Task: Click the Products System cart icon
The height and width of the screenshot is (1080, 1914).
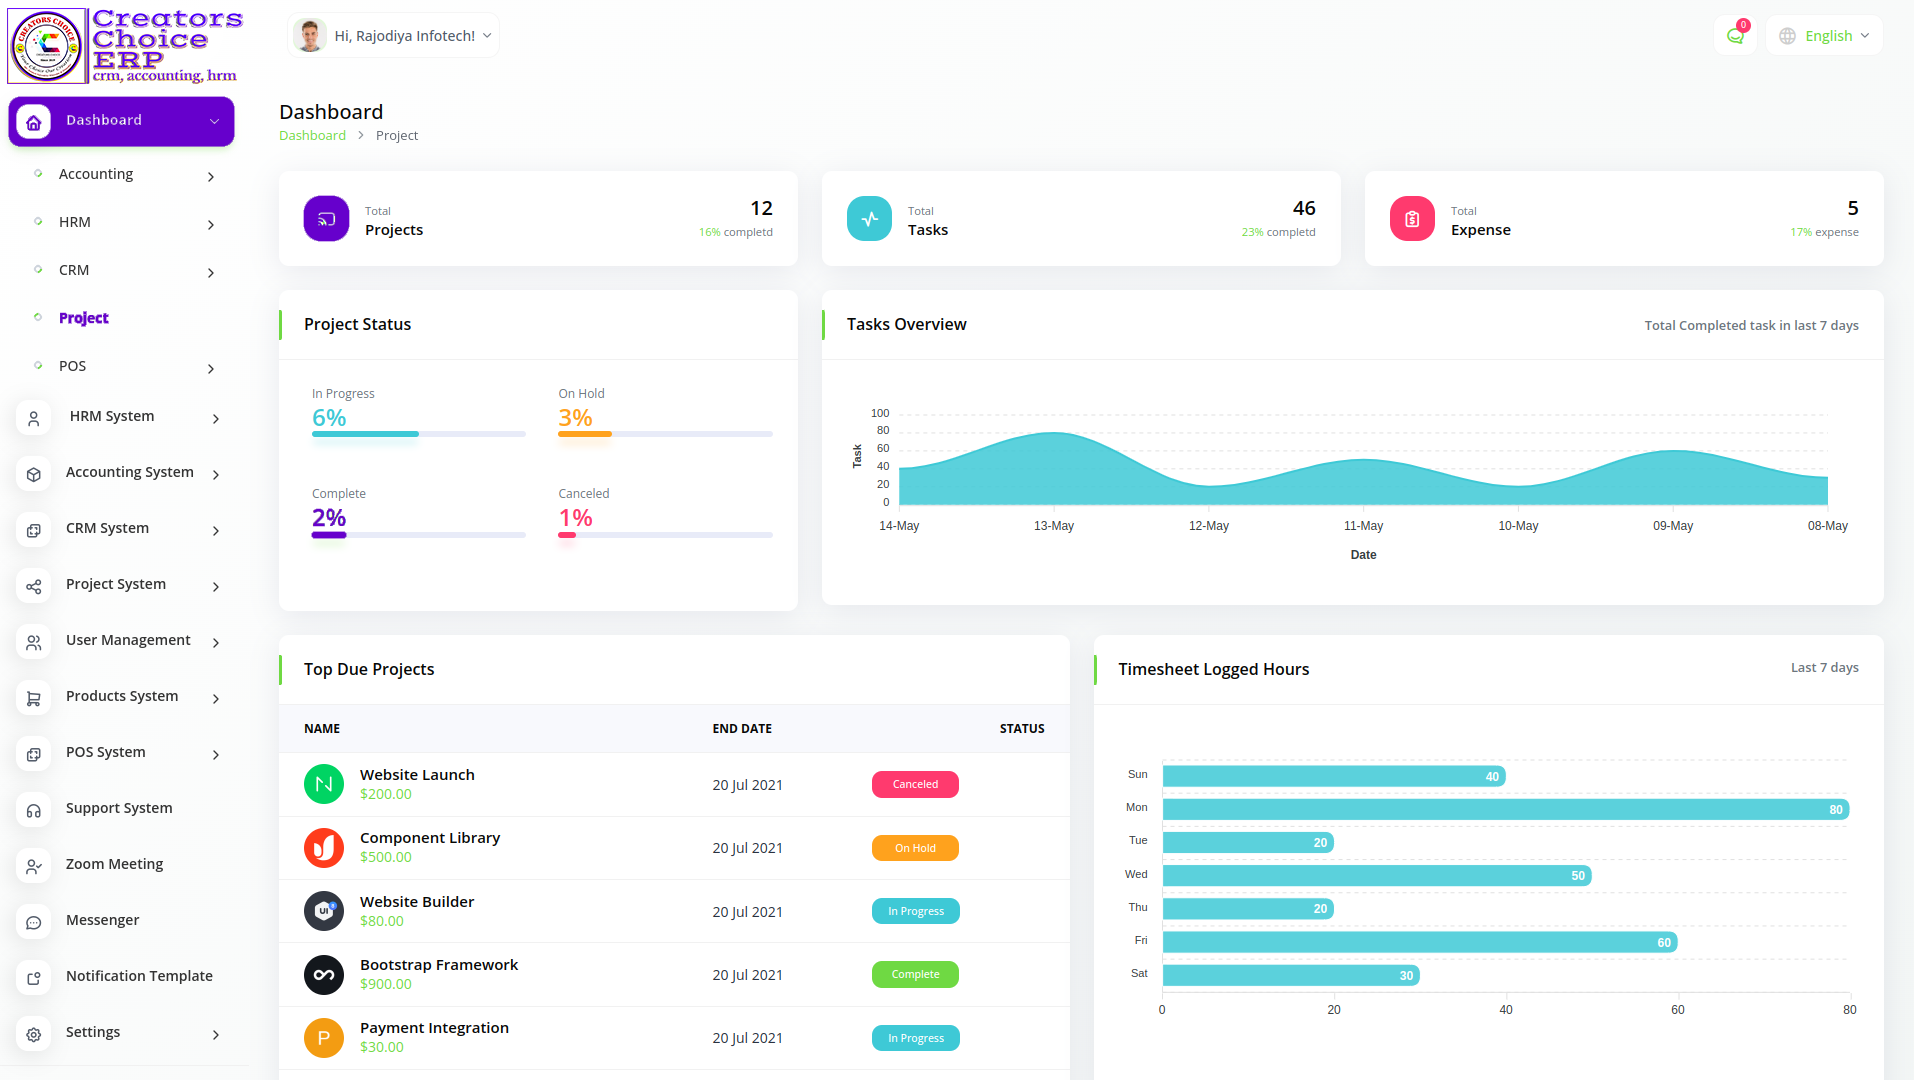Action: [x=34, y=697]
